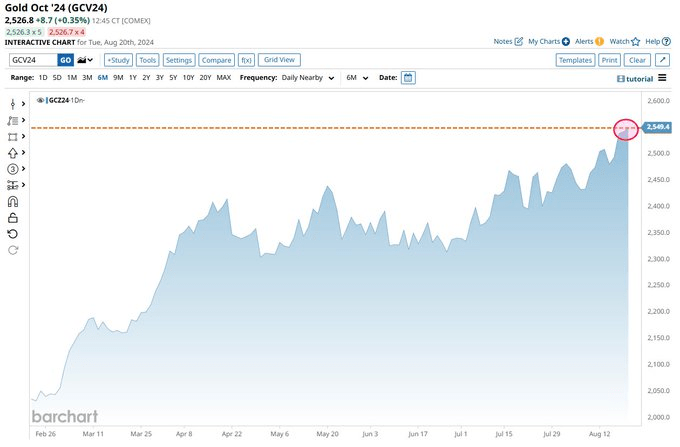Click the Notes edit icon
The image size is (680, 447).
coord(518,42)
